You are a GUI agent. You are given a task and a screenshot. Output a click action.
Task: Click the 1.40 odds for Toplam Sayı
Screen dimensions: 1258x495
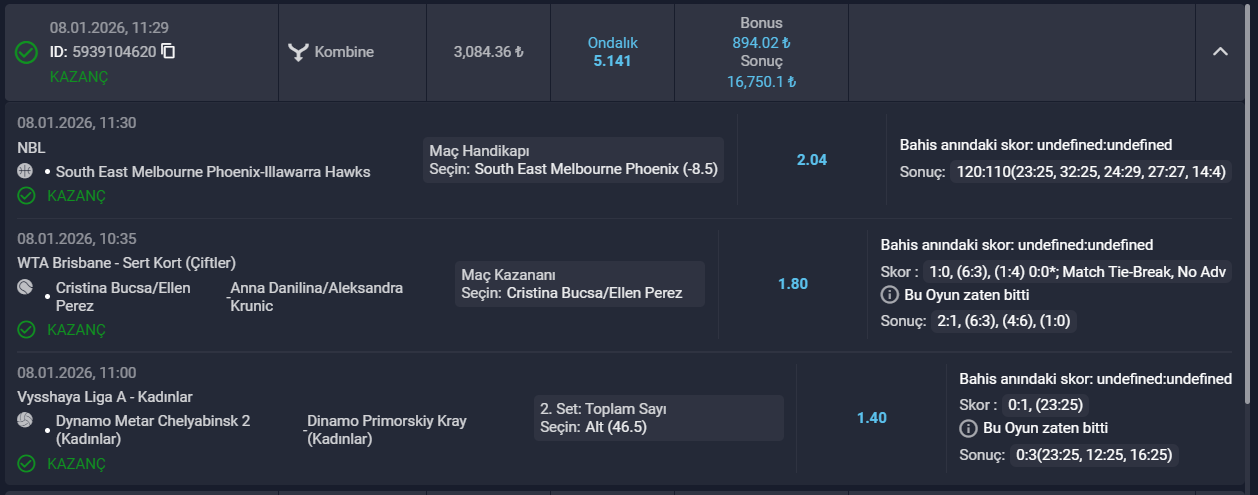click(x=872, y=418)
